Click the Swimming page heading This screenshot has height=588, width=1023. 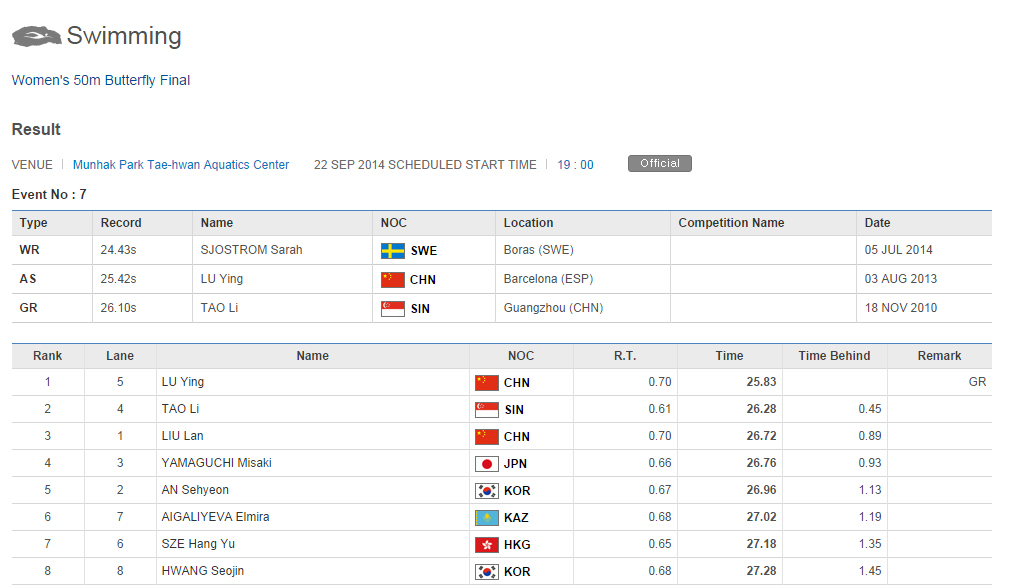click(124, 36)
